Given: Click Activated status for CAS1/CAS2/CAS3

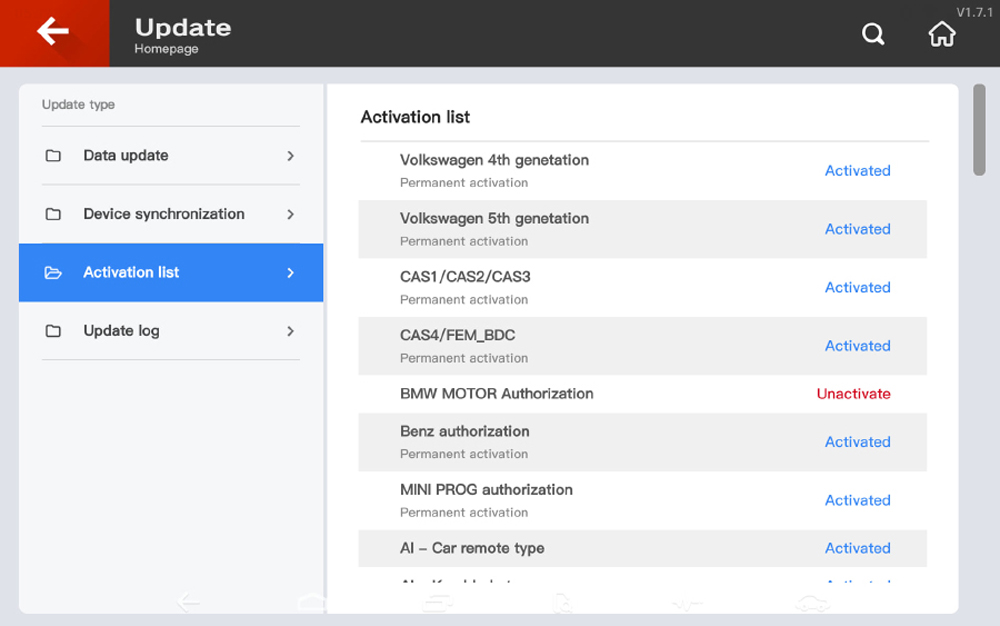Looking at the screenshot, I should [x=857, y=288].
